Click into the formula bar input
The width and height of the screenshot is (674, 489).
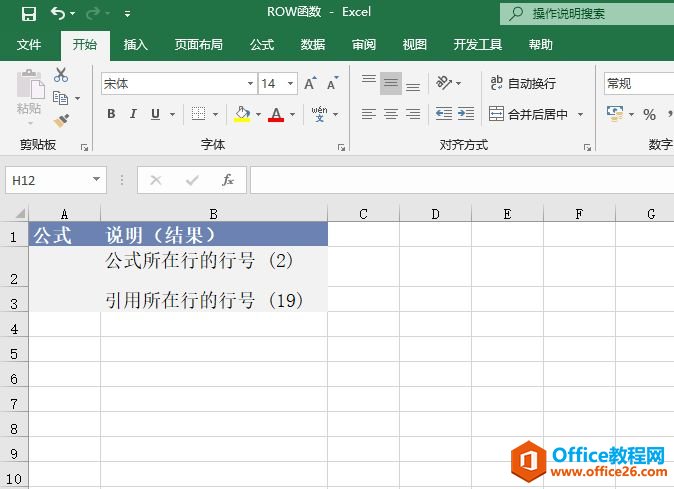tap(462, 180)
